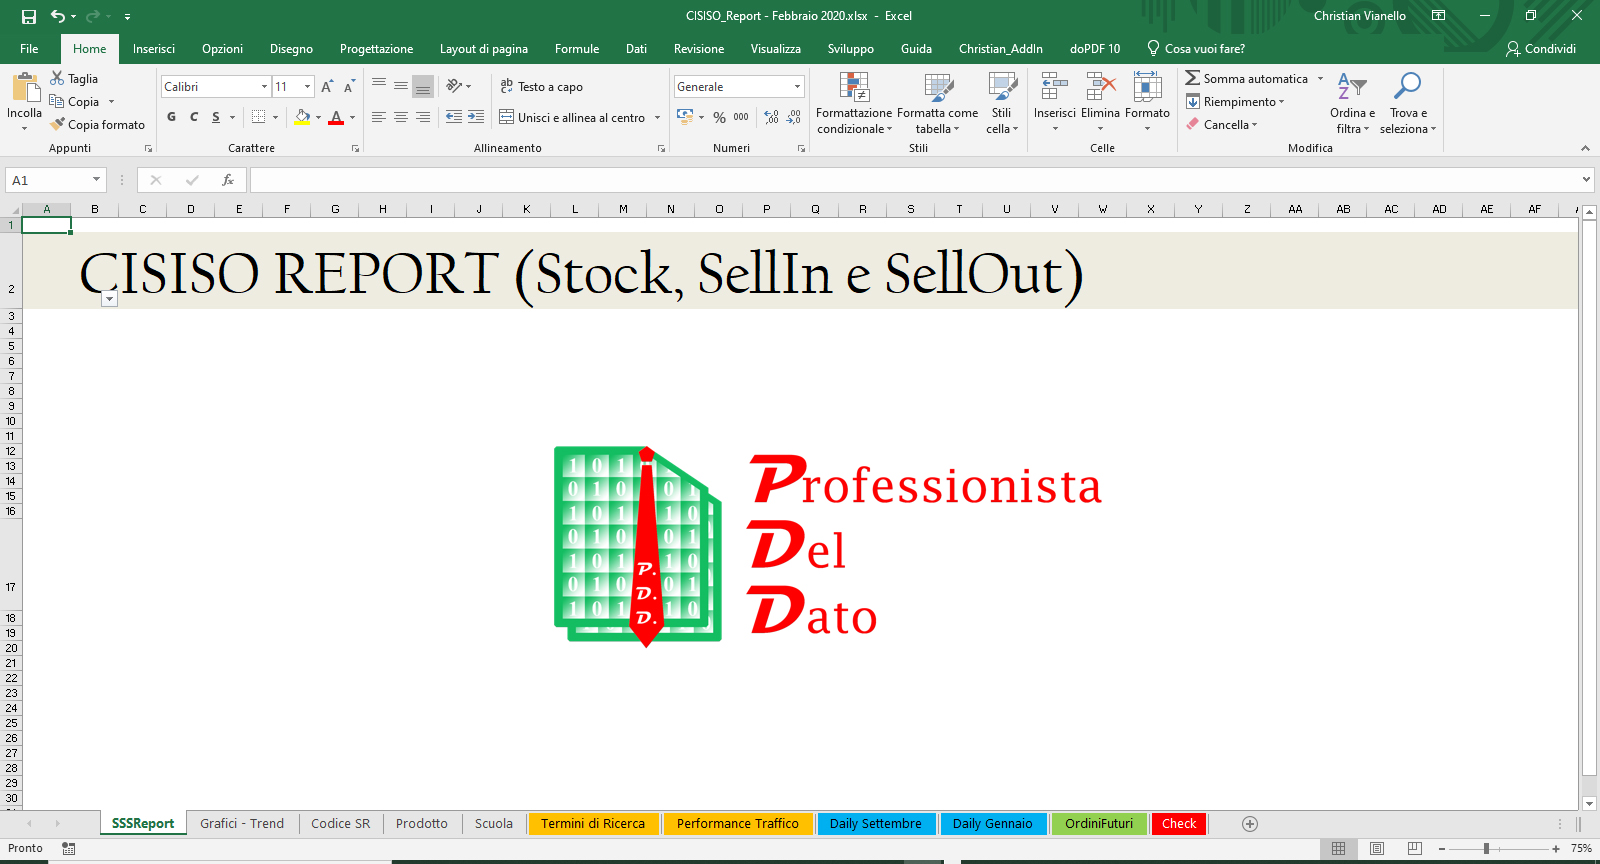Open Trova e seleziona menu
Image resolution: width=1600 pixels, height=864 pixels.
pos(1408,104)
